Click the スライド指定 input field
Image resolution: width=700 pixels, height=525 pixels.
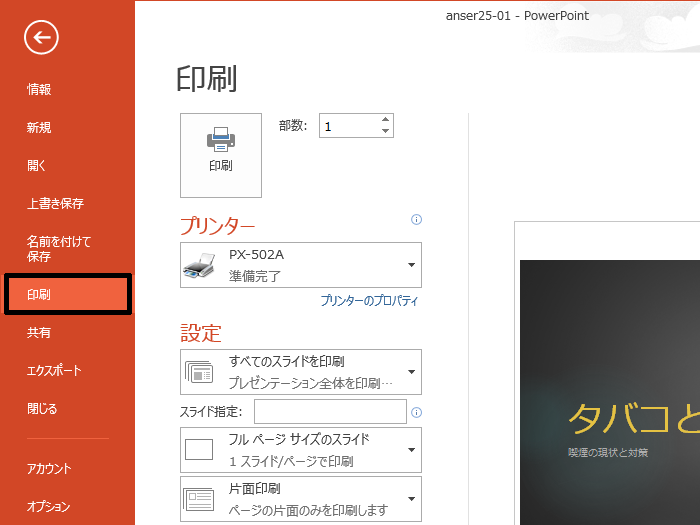click(x=330, y=412)
